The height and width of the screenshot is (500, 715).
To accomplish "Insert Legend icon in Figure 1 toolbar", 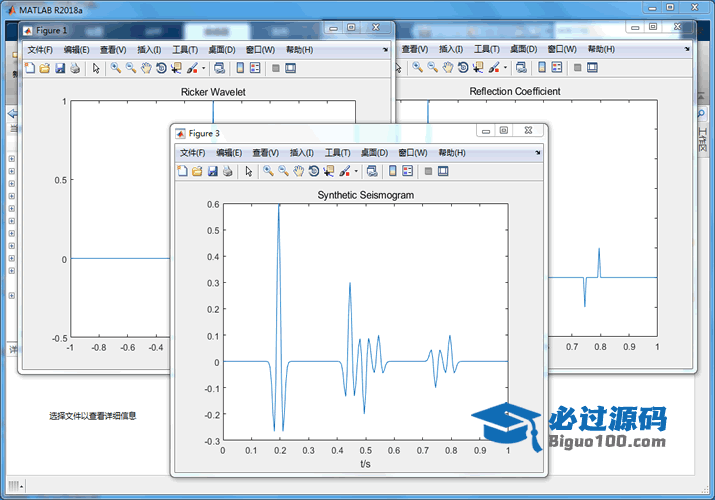I will [255, 68].
